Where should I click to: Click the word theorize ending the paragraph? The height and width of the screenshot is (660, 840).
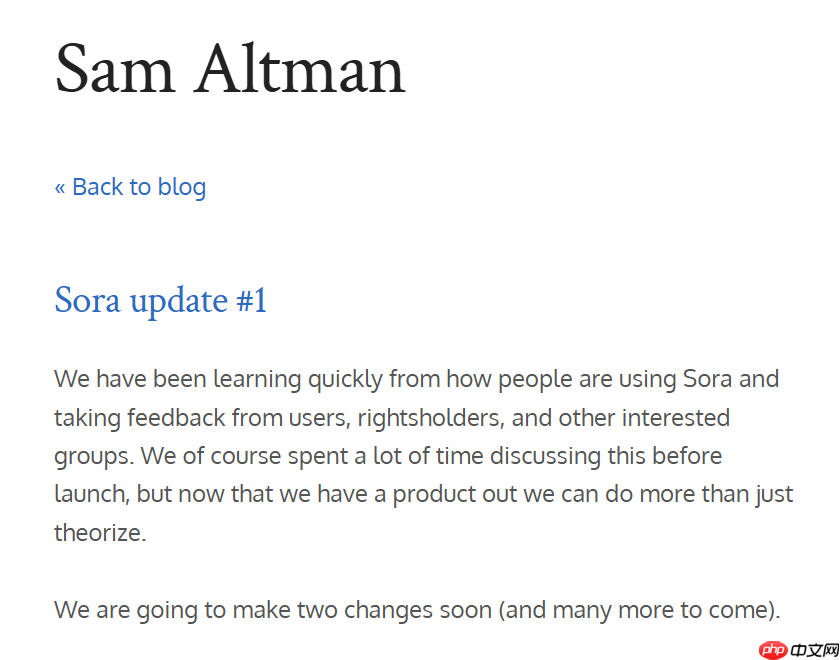99,532
